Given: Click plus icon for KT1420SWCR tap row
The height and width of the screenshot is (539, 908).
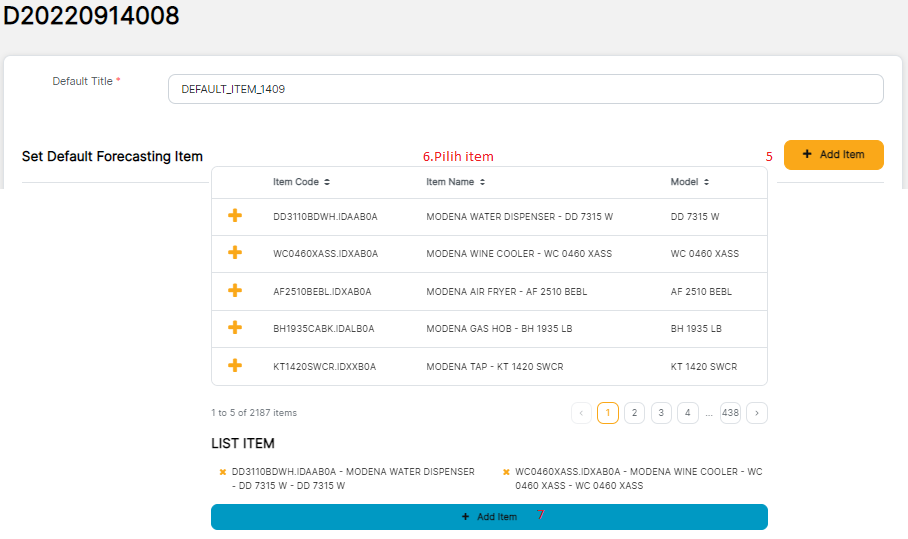Looking at the screenshot, I should [235, 366].
